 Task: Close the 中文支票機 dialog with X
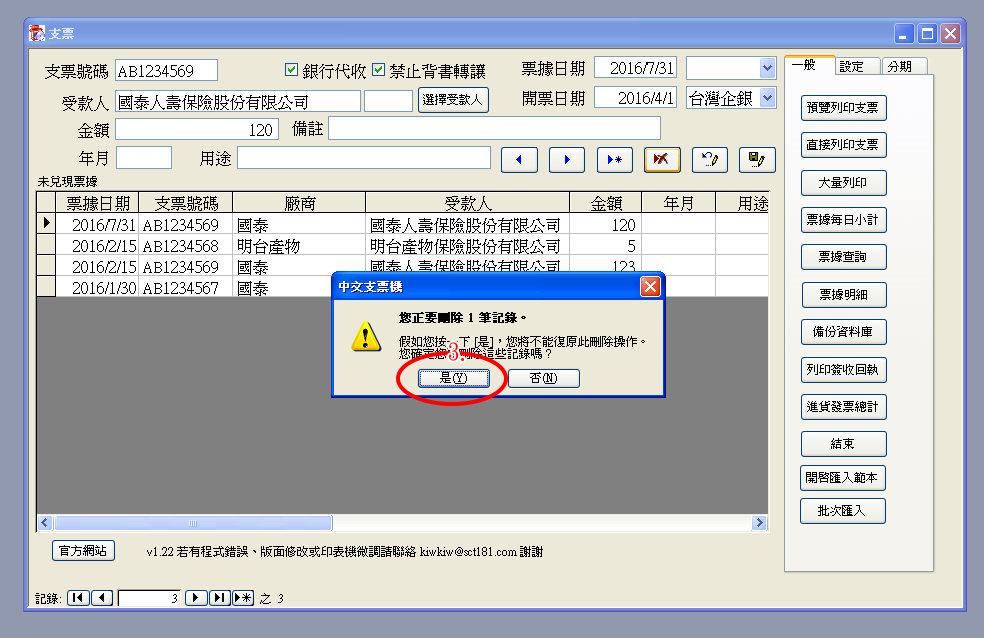tap(650, 287)
